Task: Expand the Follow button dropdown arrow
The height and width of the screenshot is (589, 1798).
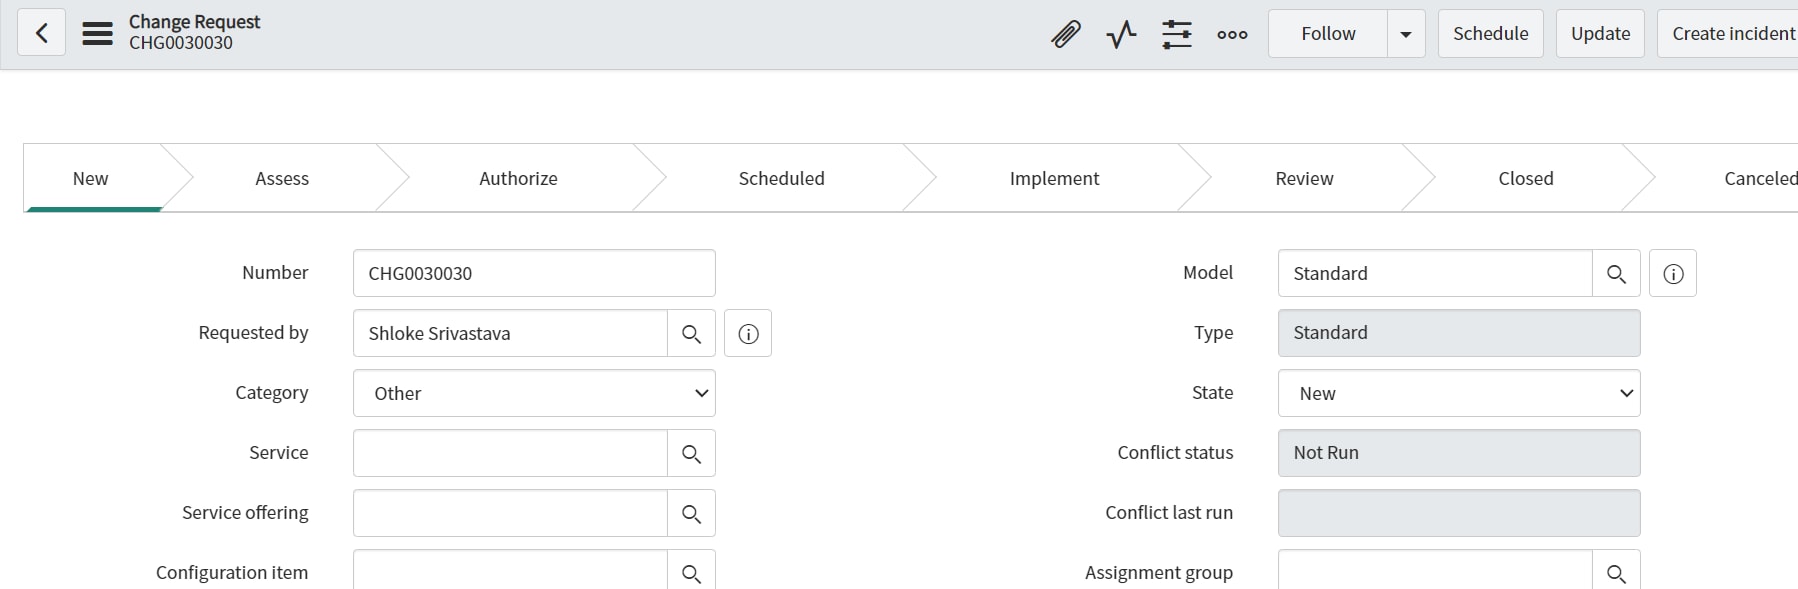Action: click(x=1405, y=33)
